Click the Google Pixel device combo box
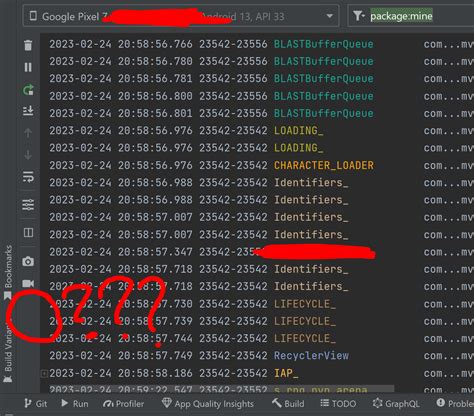Image resolution: width=474 pixels, height=416 pixels. [x=181, y=16]
